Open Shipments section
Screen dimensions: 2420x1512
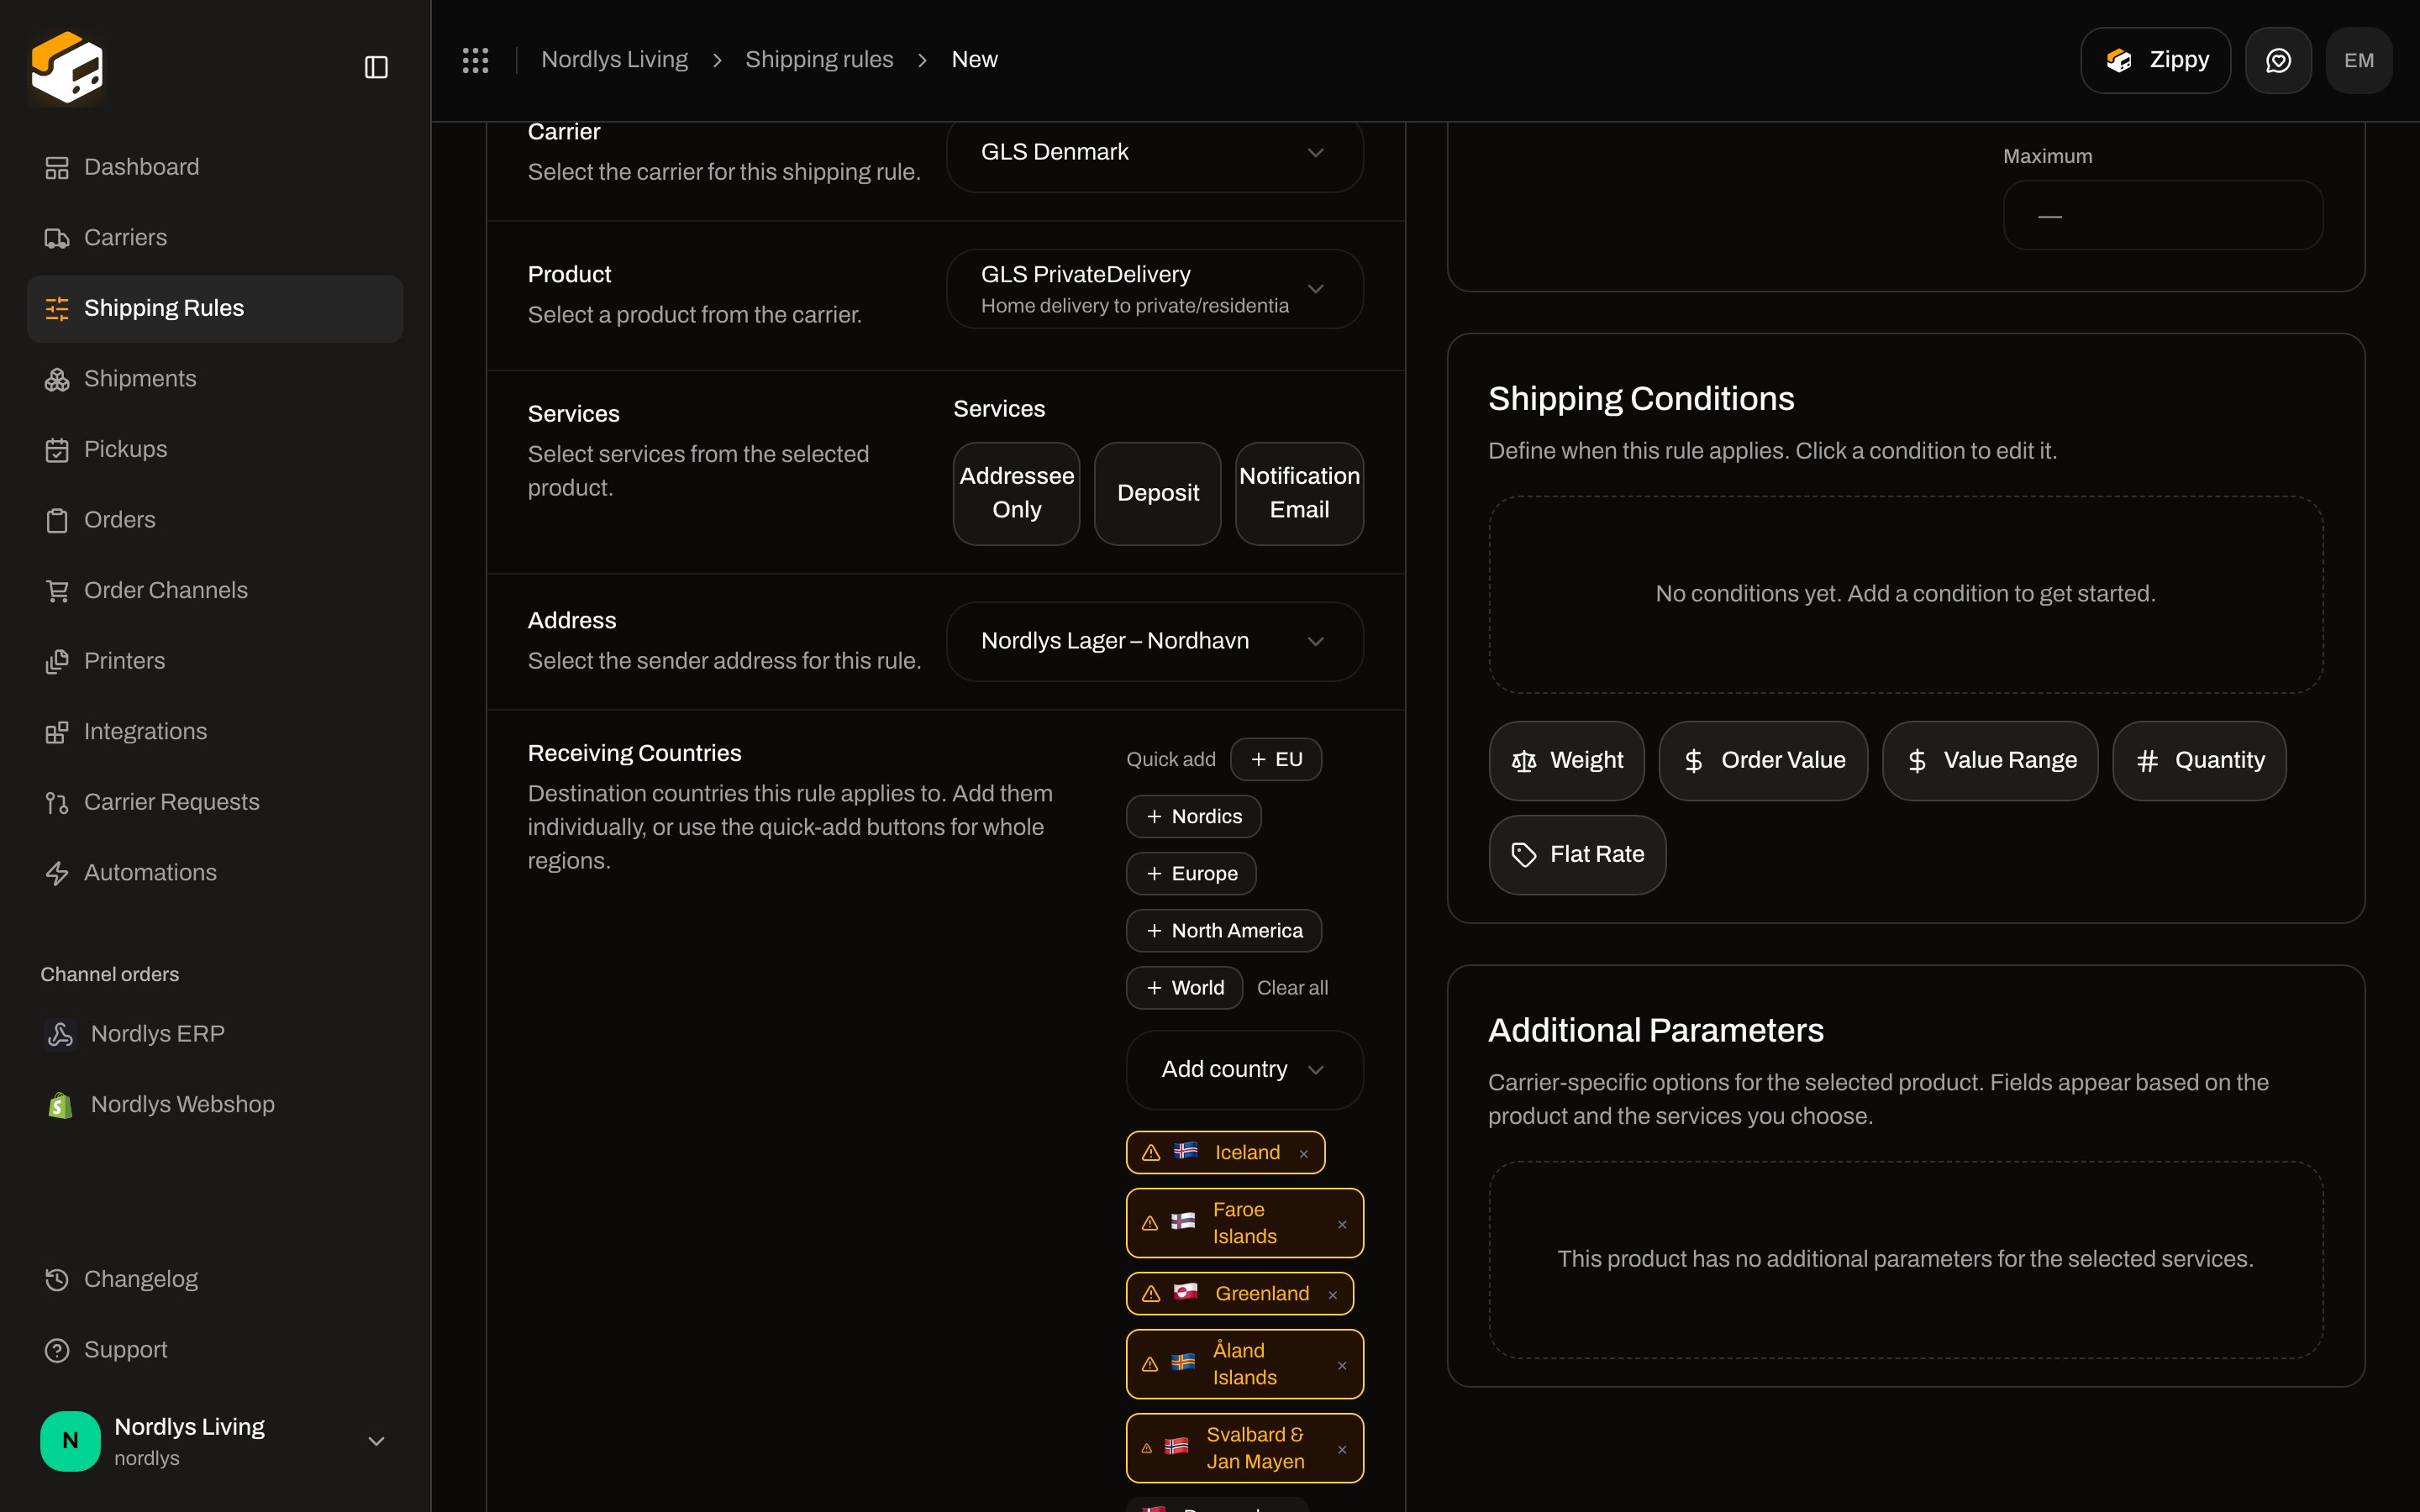tap(215, 379)
